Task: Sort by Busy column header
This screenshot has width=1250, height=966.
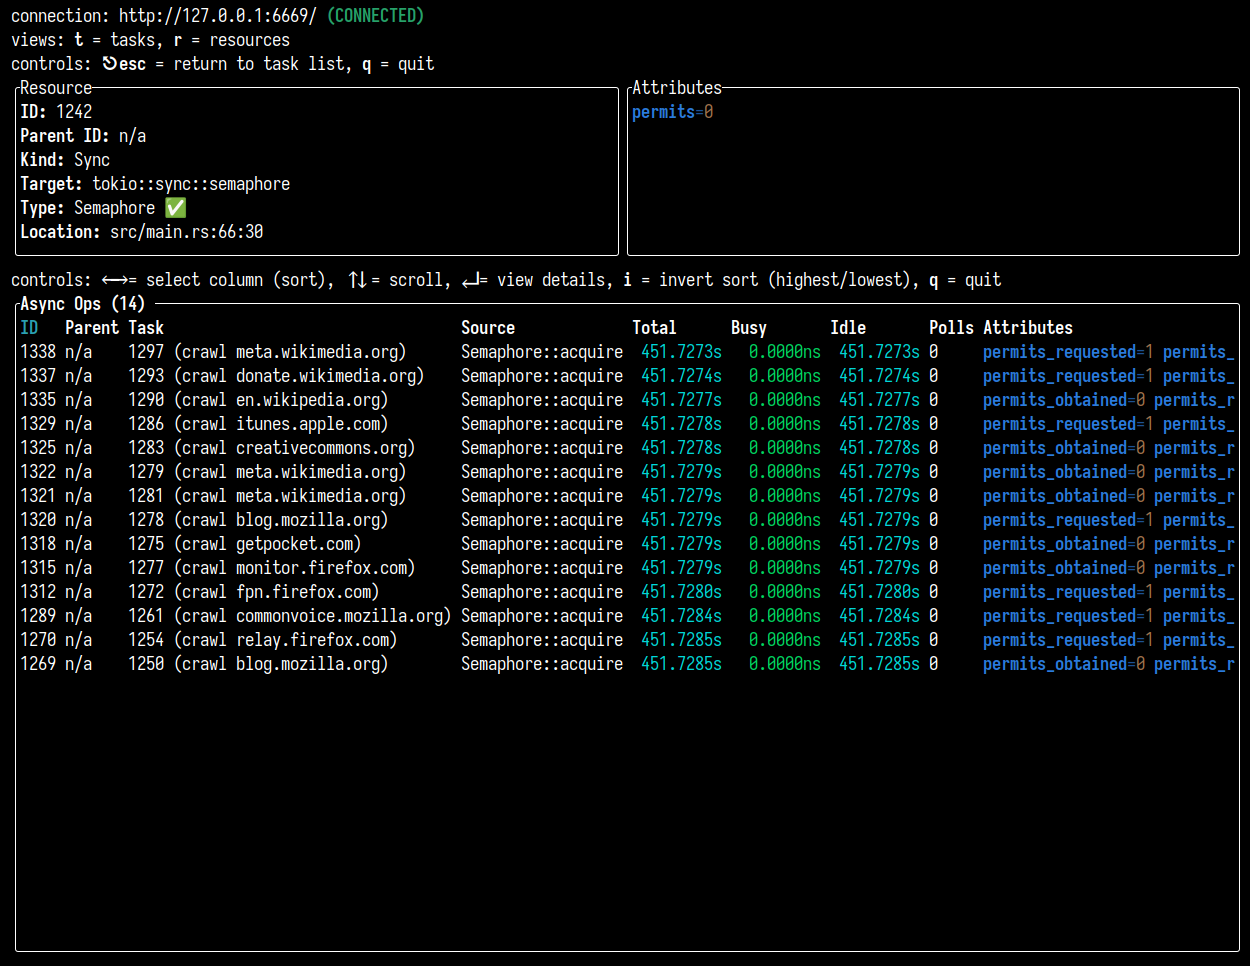Action: [x=749, y=328]
